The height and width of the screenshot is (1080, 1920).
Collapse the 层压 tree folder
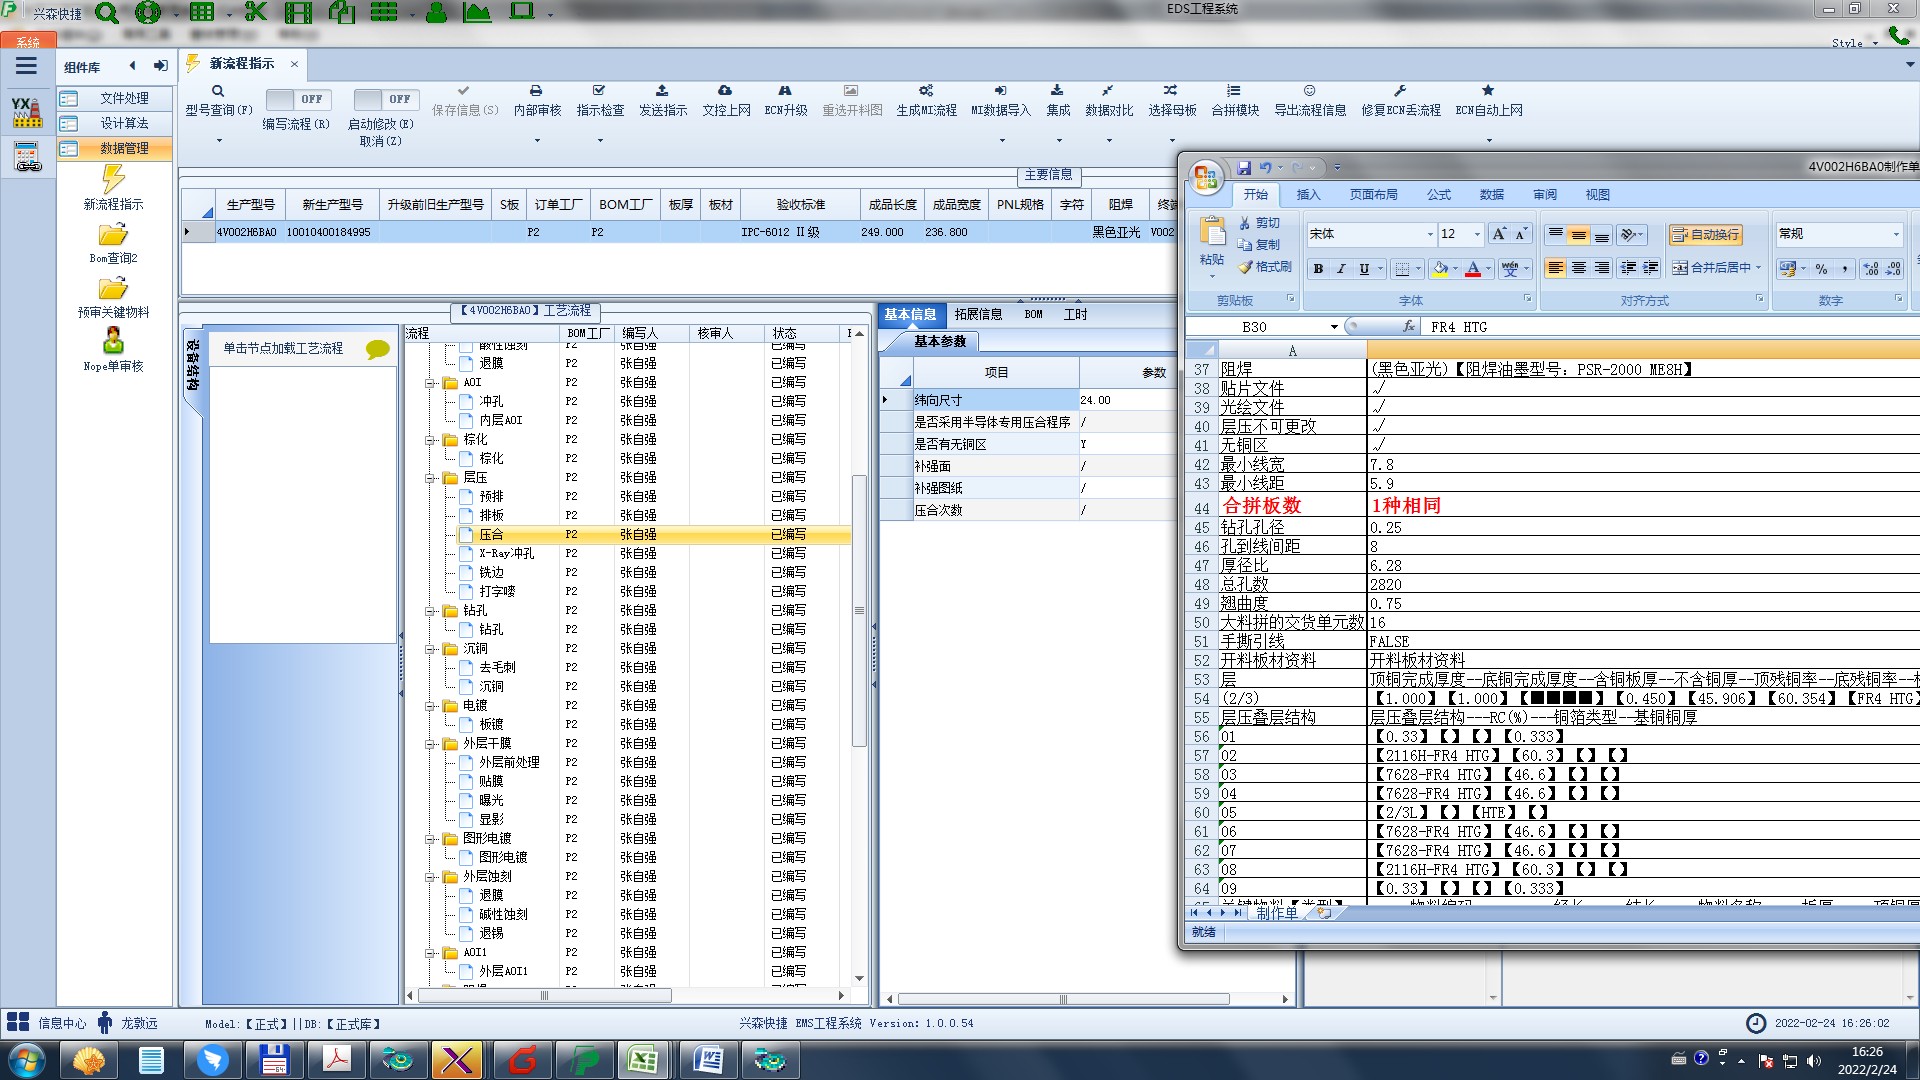point(430,478)
